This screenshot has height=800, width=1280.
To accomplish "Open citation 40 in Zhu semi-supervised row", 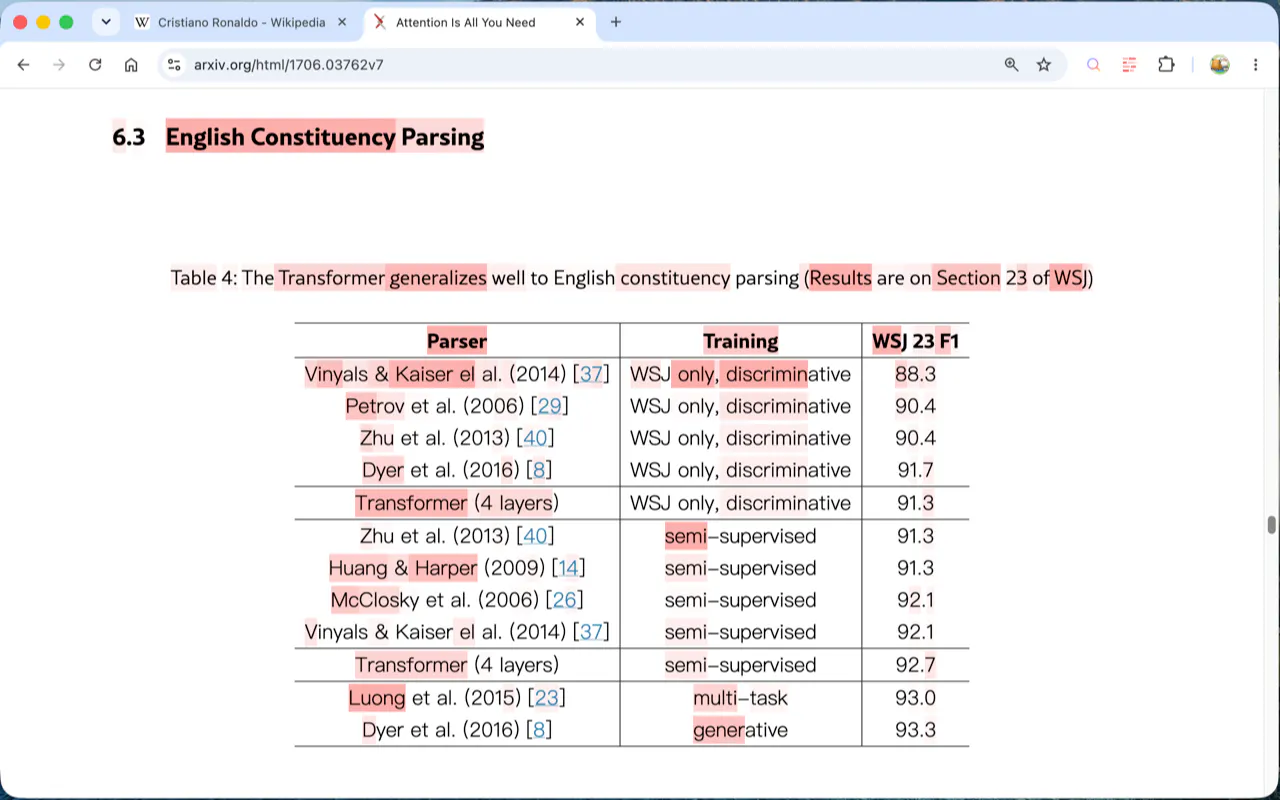I will click(x=535, y=536).
